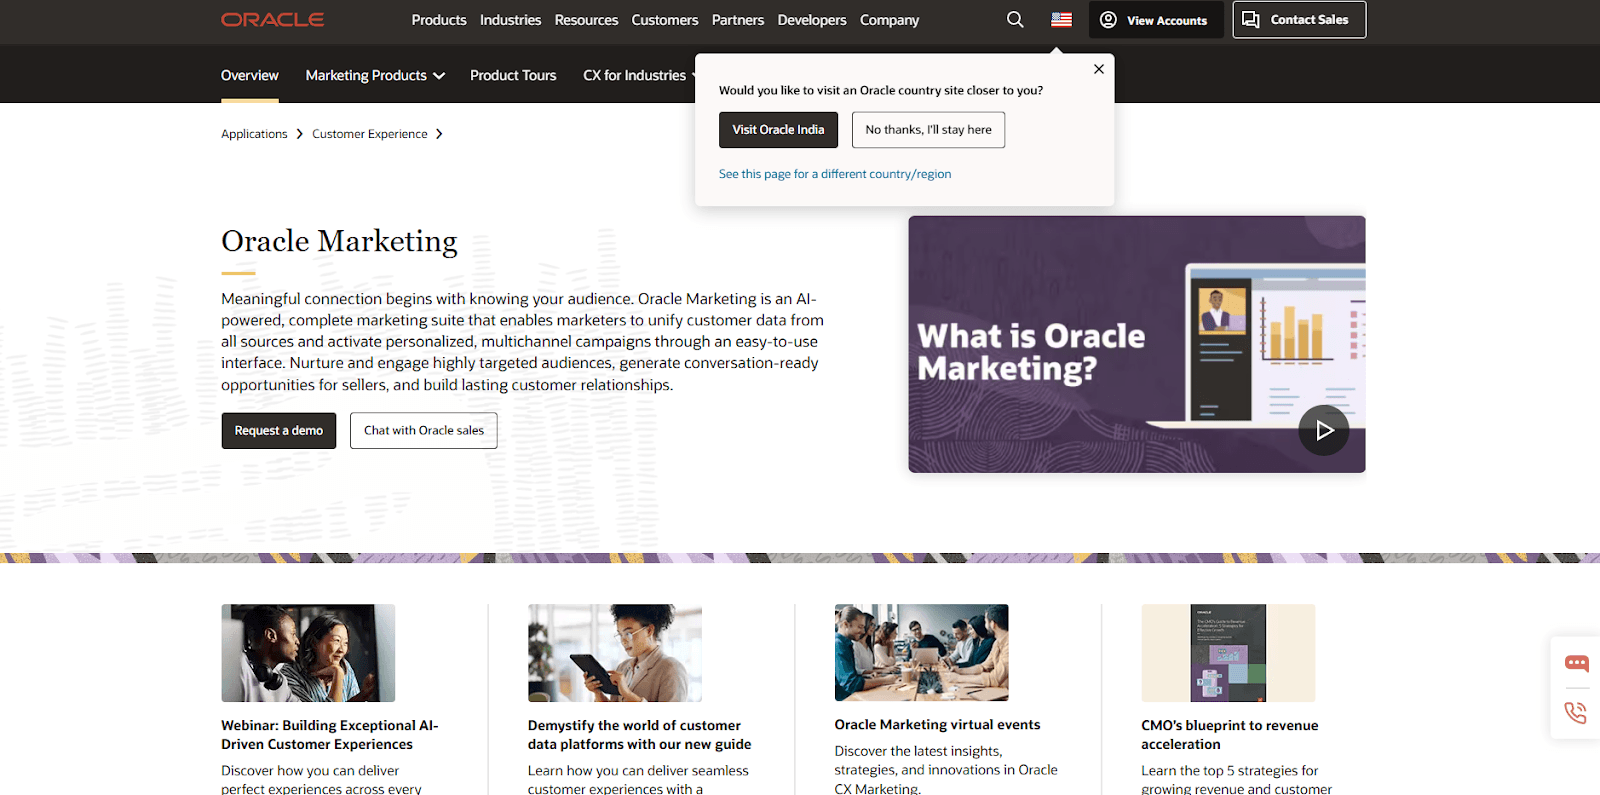1600x795 pixels.
Task: Open the CMO's blueprint cover image
Action: 1228,653
